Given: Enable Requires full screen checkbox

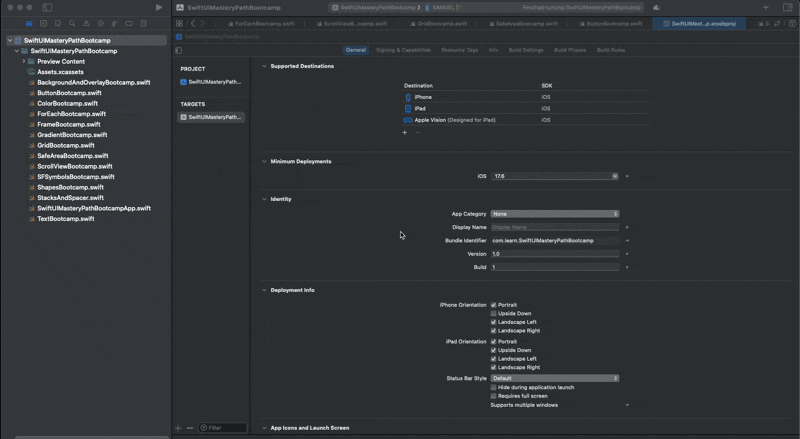Looking at the screenshot, I should tap(493, 396).
